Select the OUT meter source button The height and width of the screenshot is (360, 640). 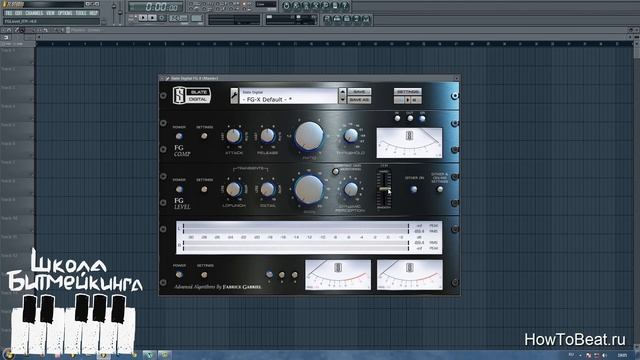click(x=410, y=118)
